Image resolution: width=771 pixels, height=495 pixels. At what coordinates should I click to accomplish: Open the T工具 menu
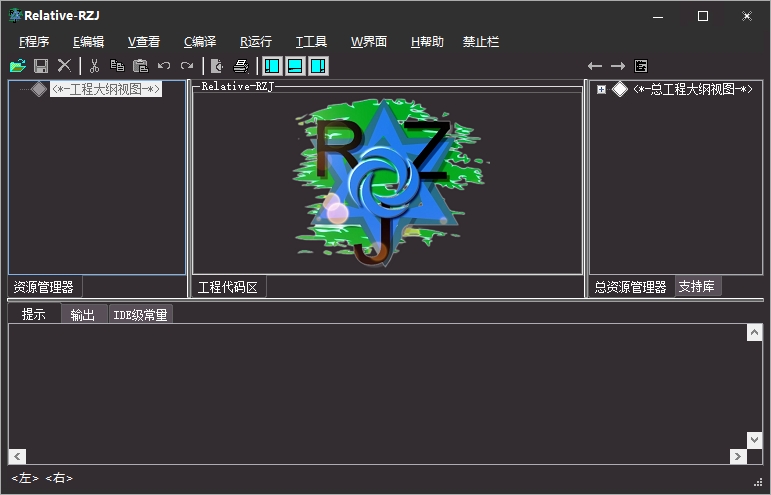coord(311,42)
